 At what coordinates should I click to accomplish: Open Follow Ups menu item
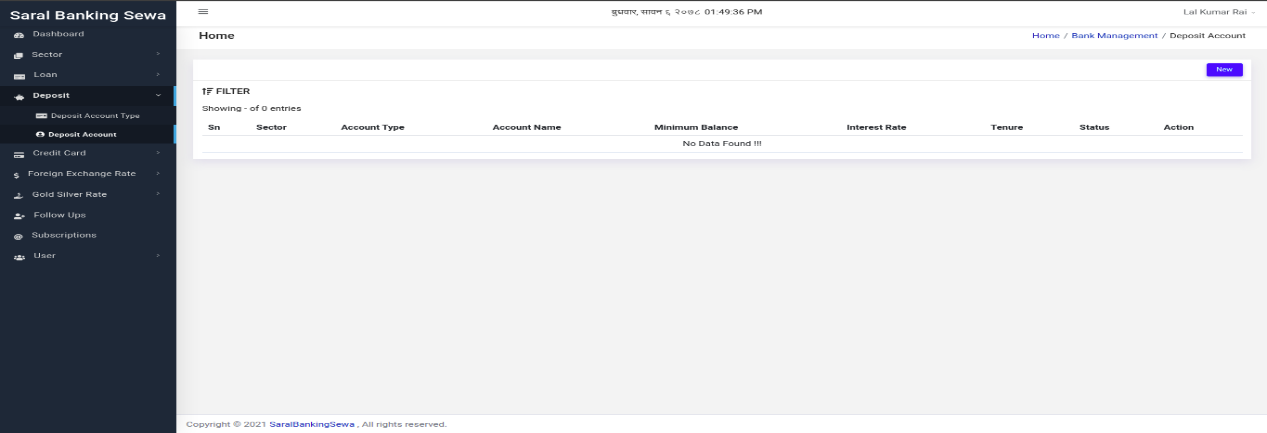coord(88,215)
